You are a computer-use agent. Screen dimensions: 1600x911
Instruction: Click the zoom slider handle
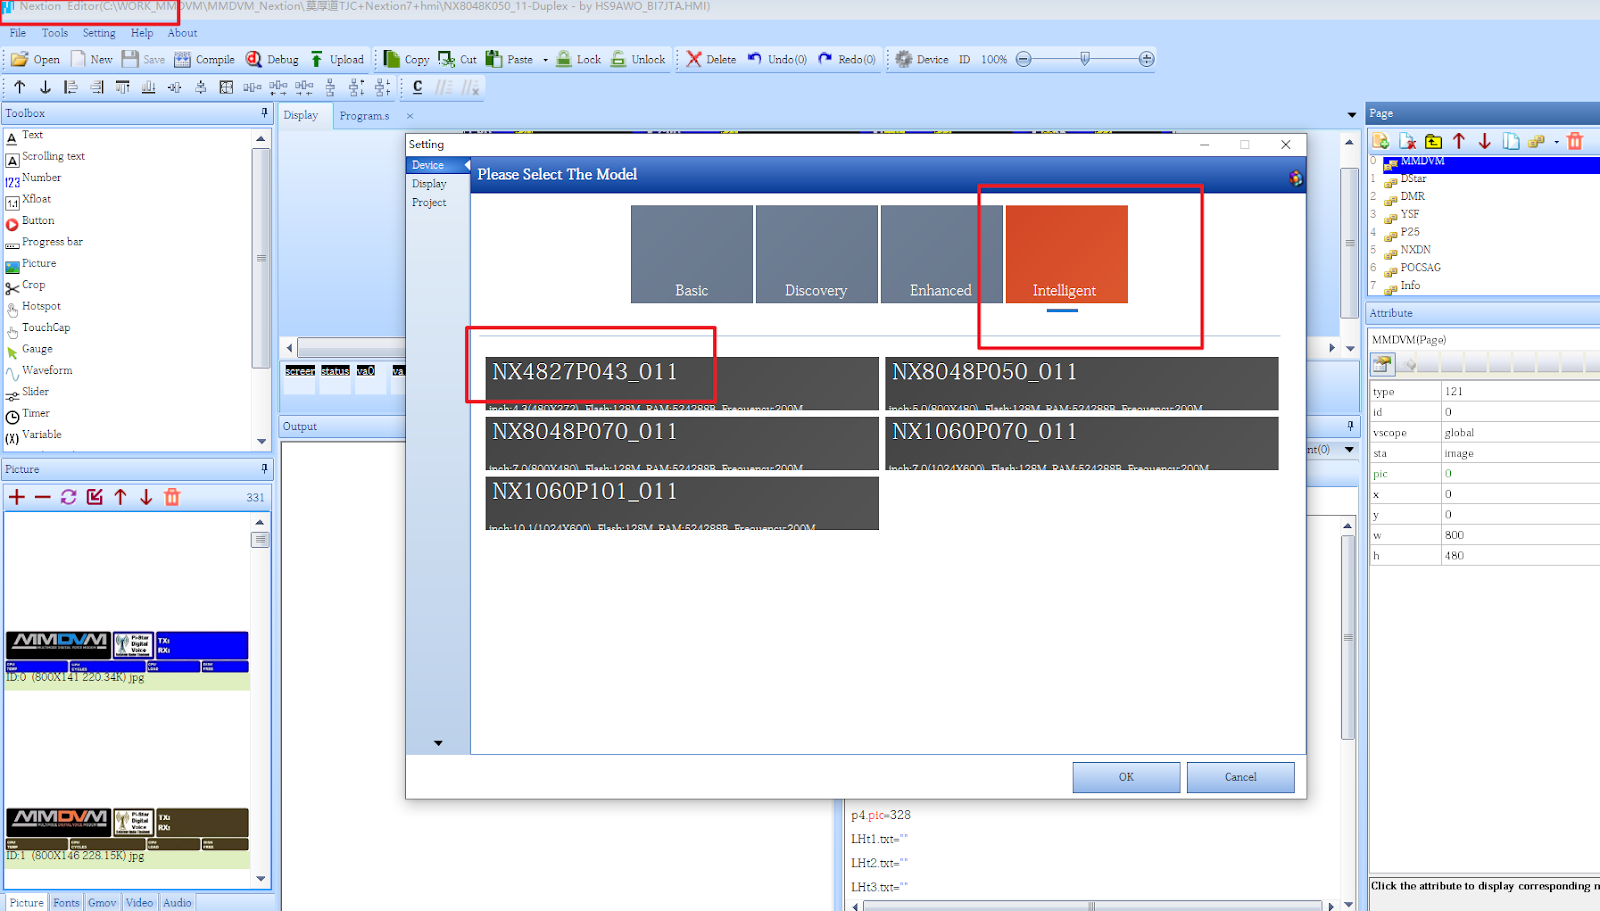click(x=1085, y=59)
